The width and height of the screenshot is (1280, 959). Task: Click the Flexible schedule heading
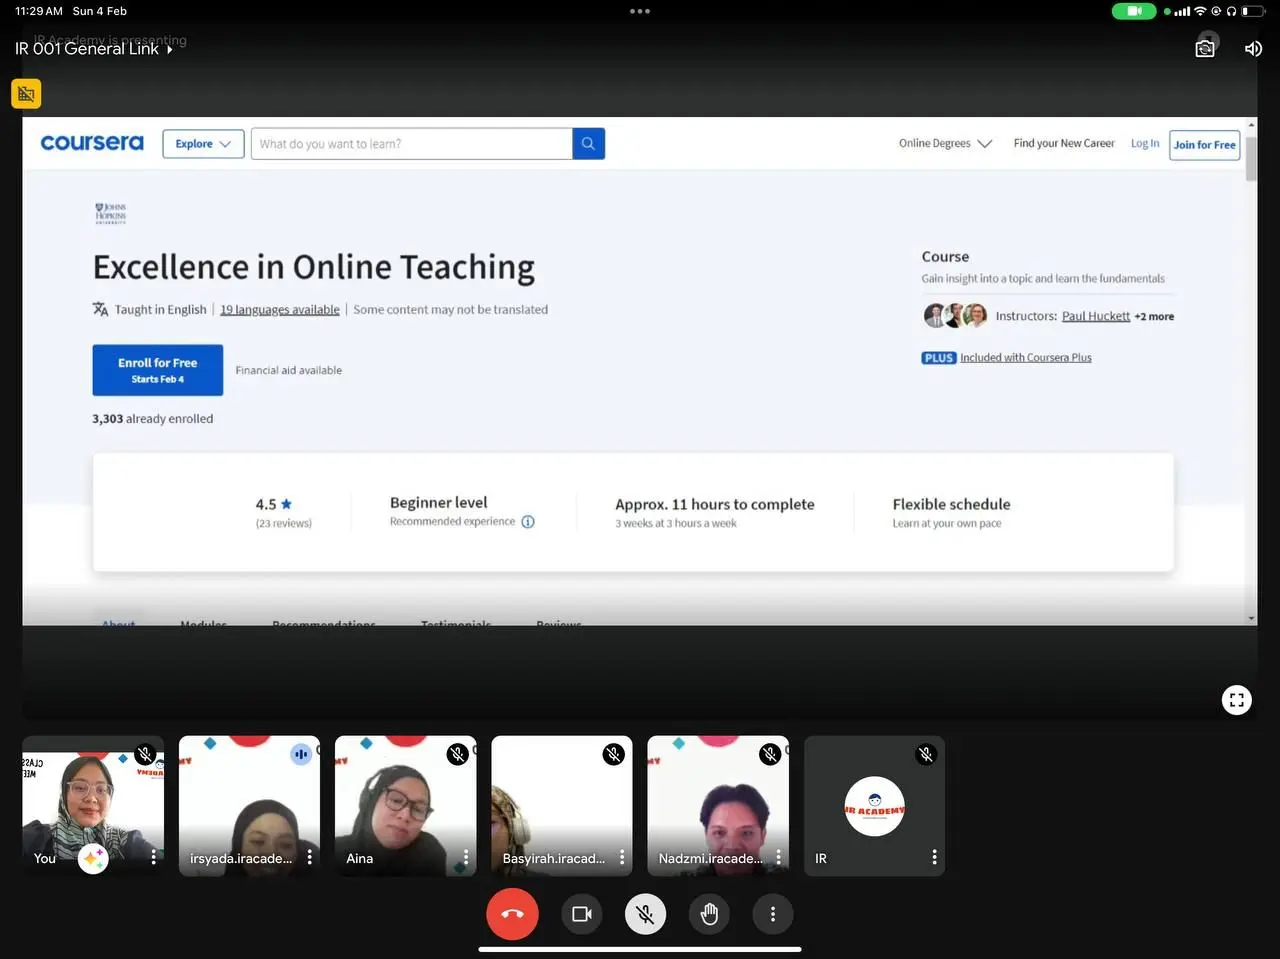tap(951, 504)
